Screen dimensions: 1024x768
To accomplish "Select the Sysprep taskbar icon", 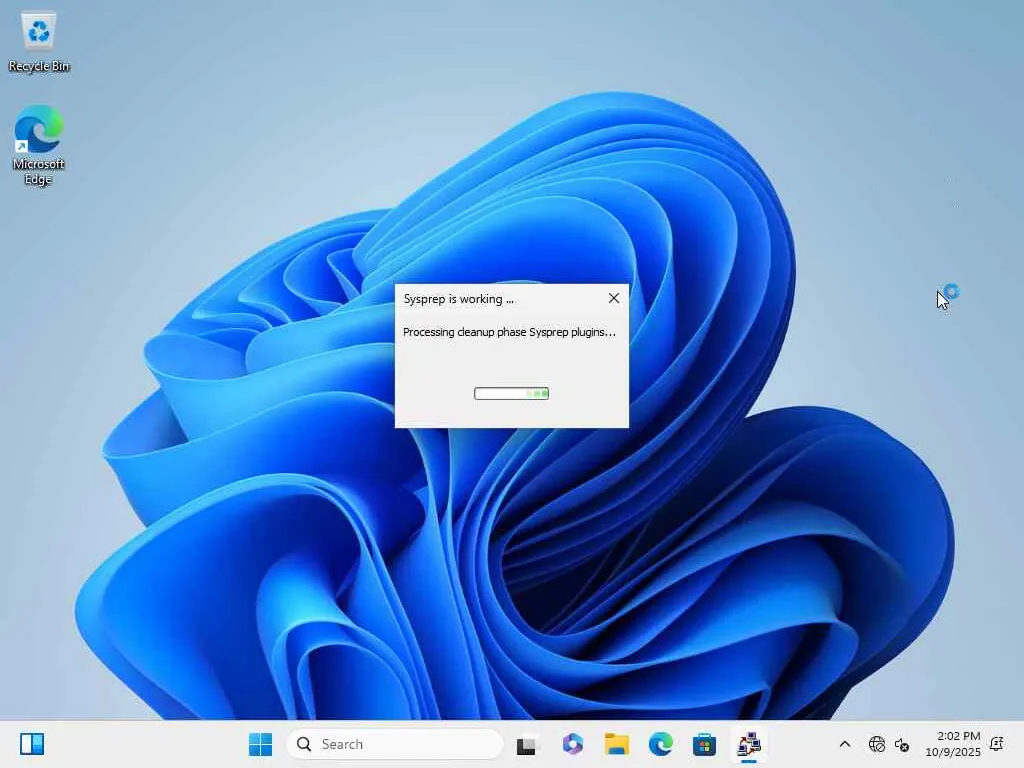I will [x=748, y=744].
